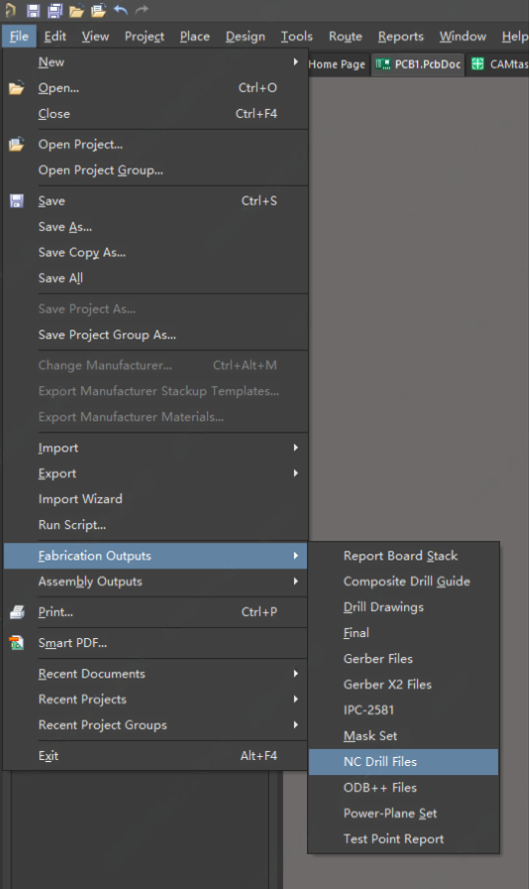Click the Open folder icon in the top toolbar
Viewport: 530px width, 889px height.
pos(77,10)
